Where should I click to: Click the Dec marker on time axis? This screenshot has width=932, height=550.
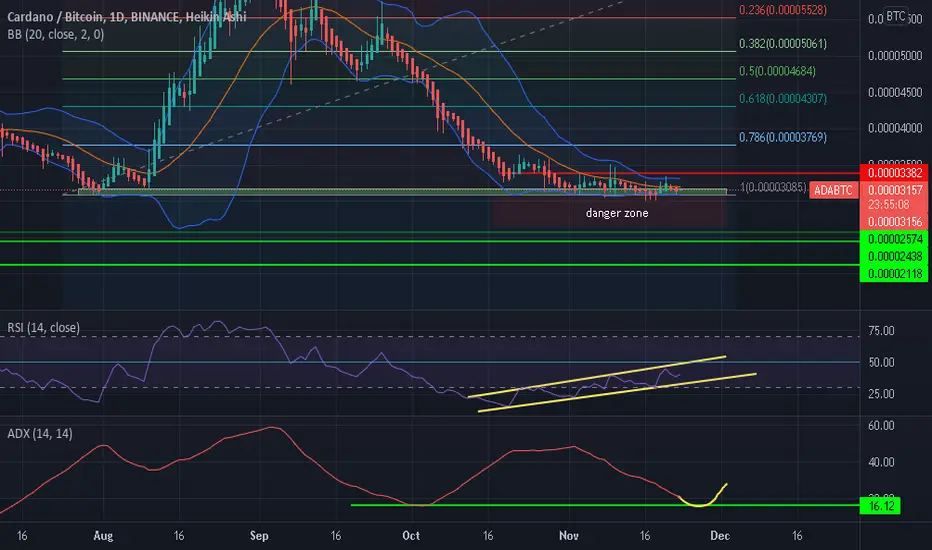click(x=720, y=536)
